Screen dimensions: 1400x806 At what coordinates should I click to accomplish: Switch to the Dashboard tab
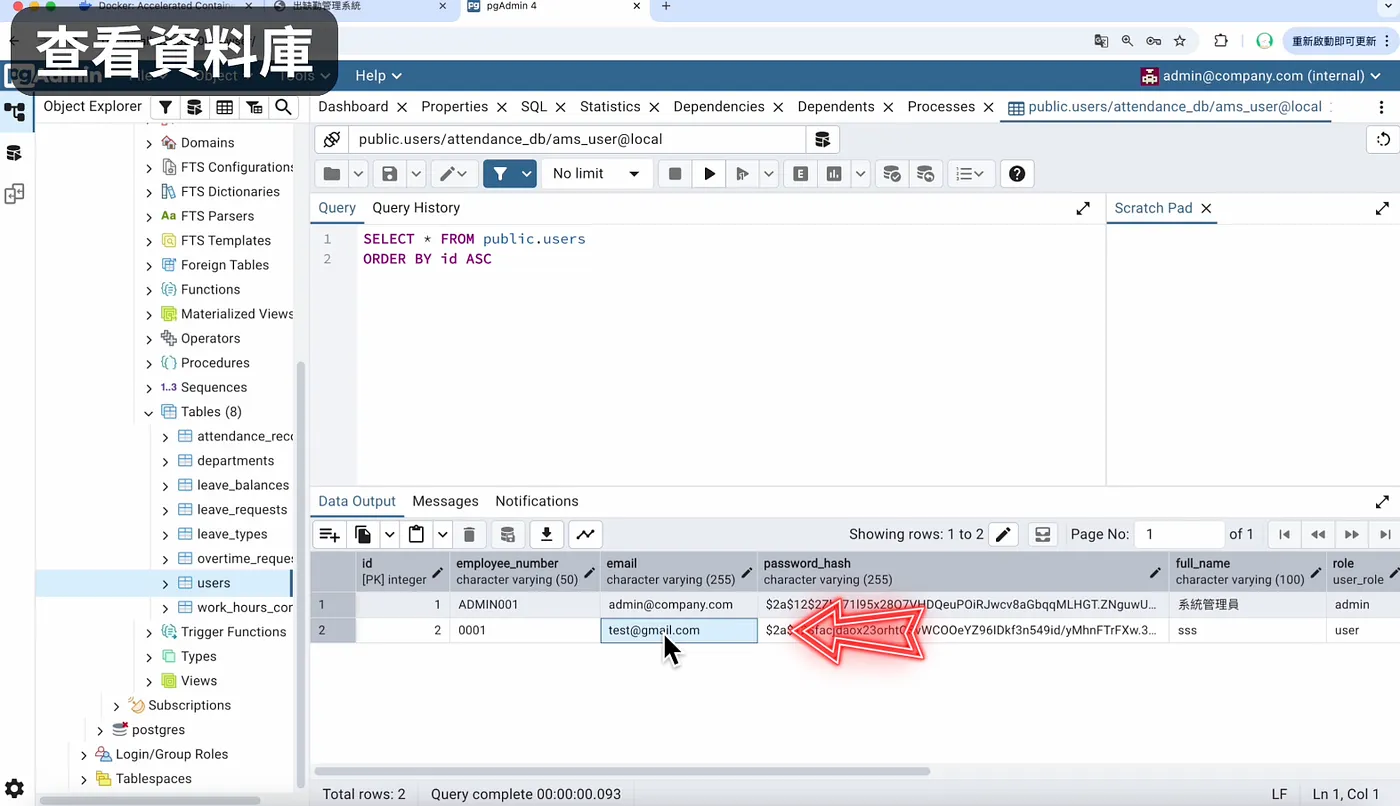353,107
